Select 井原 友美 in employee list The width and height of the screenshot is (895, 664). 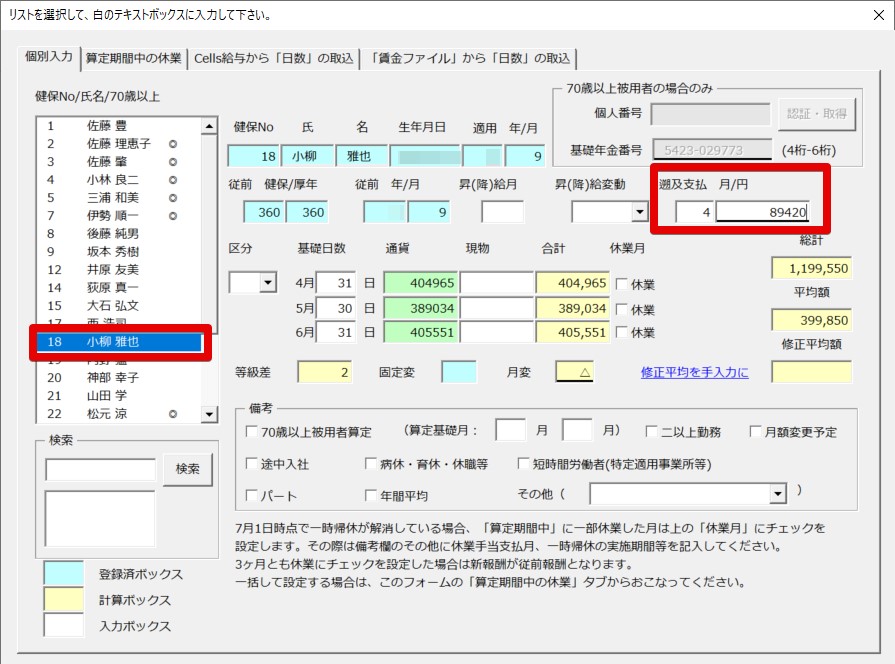118,269
